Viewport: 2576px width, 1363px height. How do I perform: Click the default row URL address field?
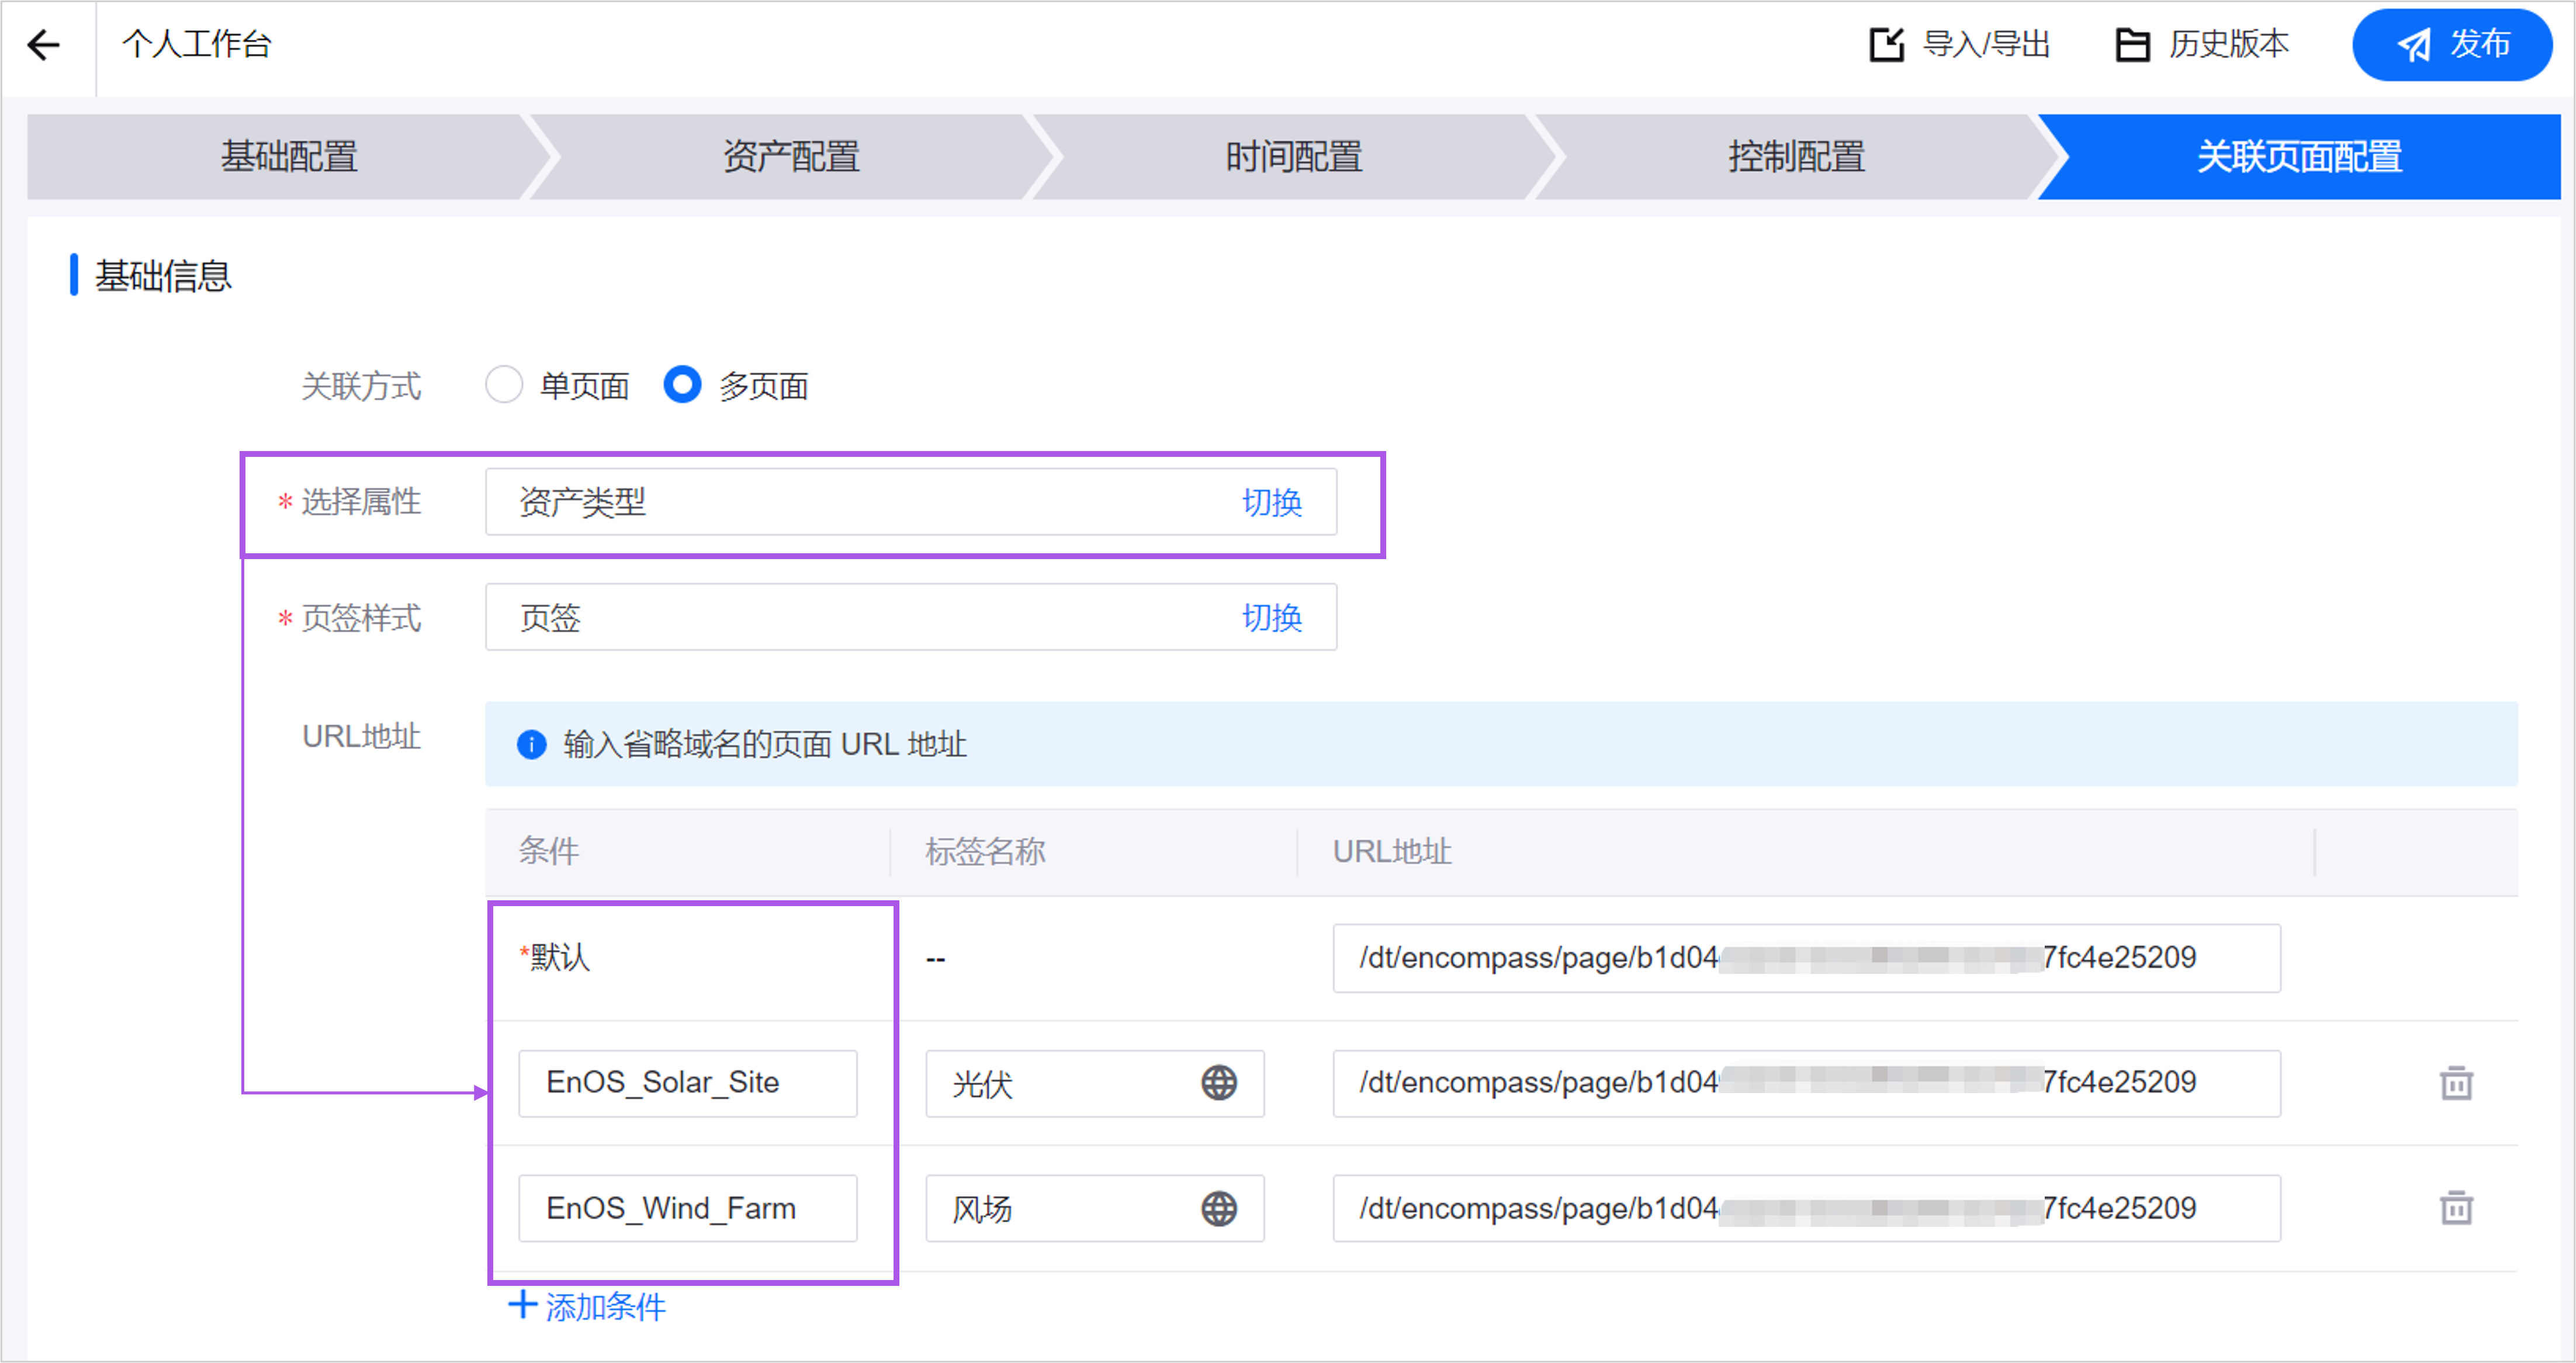pos(1805,957)
